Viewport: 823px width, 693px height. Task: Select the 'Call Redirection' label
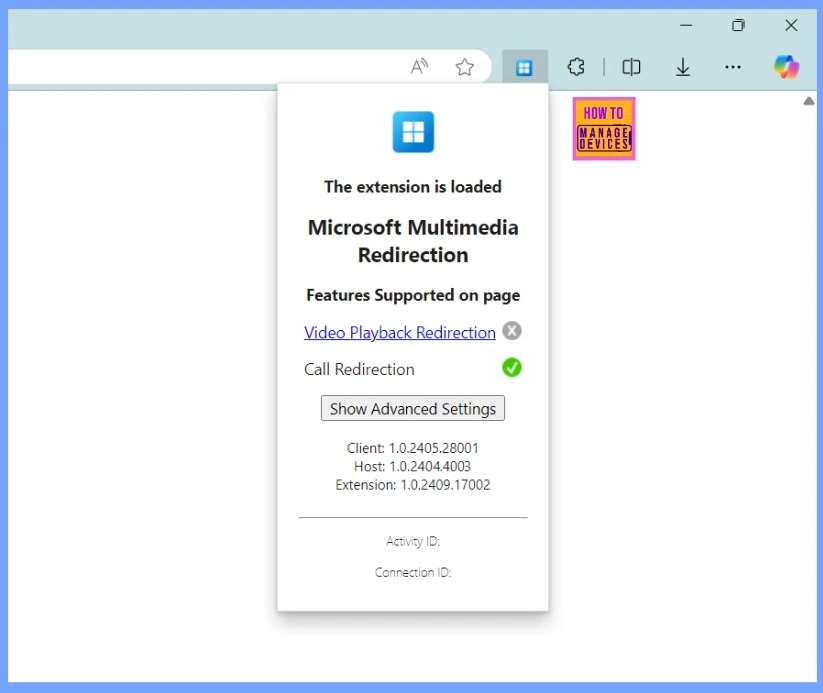click(359, 369)
